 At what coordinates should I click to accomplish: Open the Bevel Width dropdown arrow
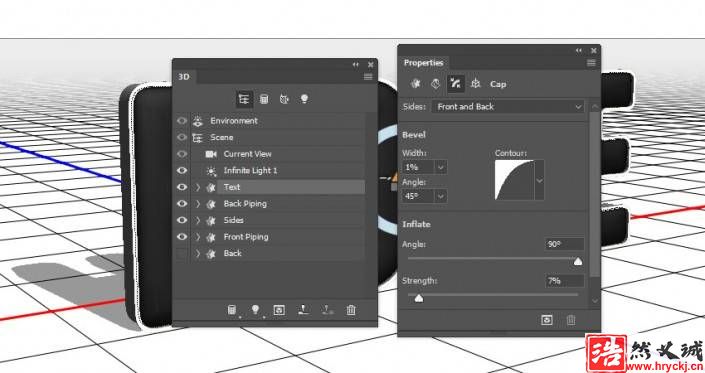[441, 167]
